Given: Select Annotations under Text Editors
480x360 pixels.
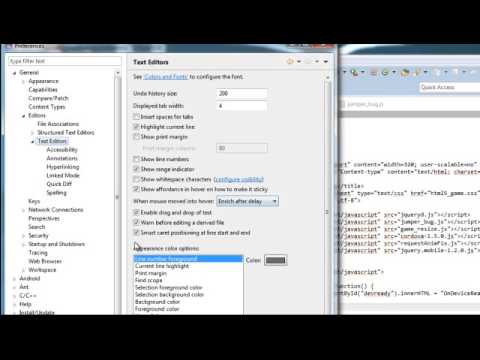Looking at the screenshot, I should tap(62, 158).
